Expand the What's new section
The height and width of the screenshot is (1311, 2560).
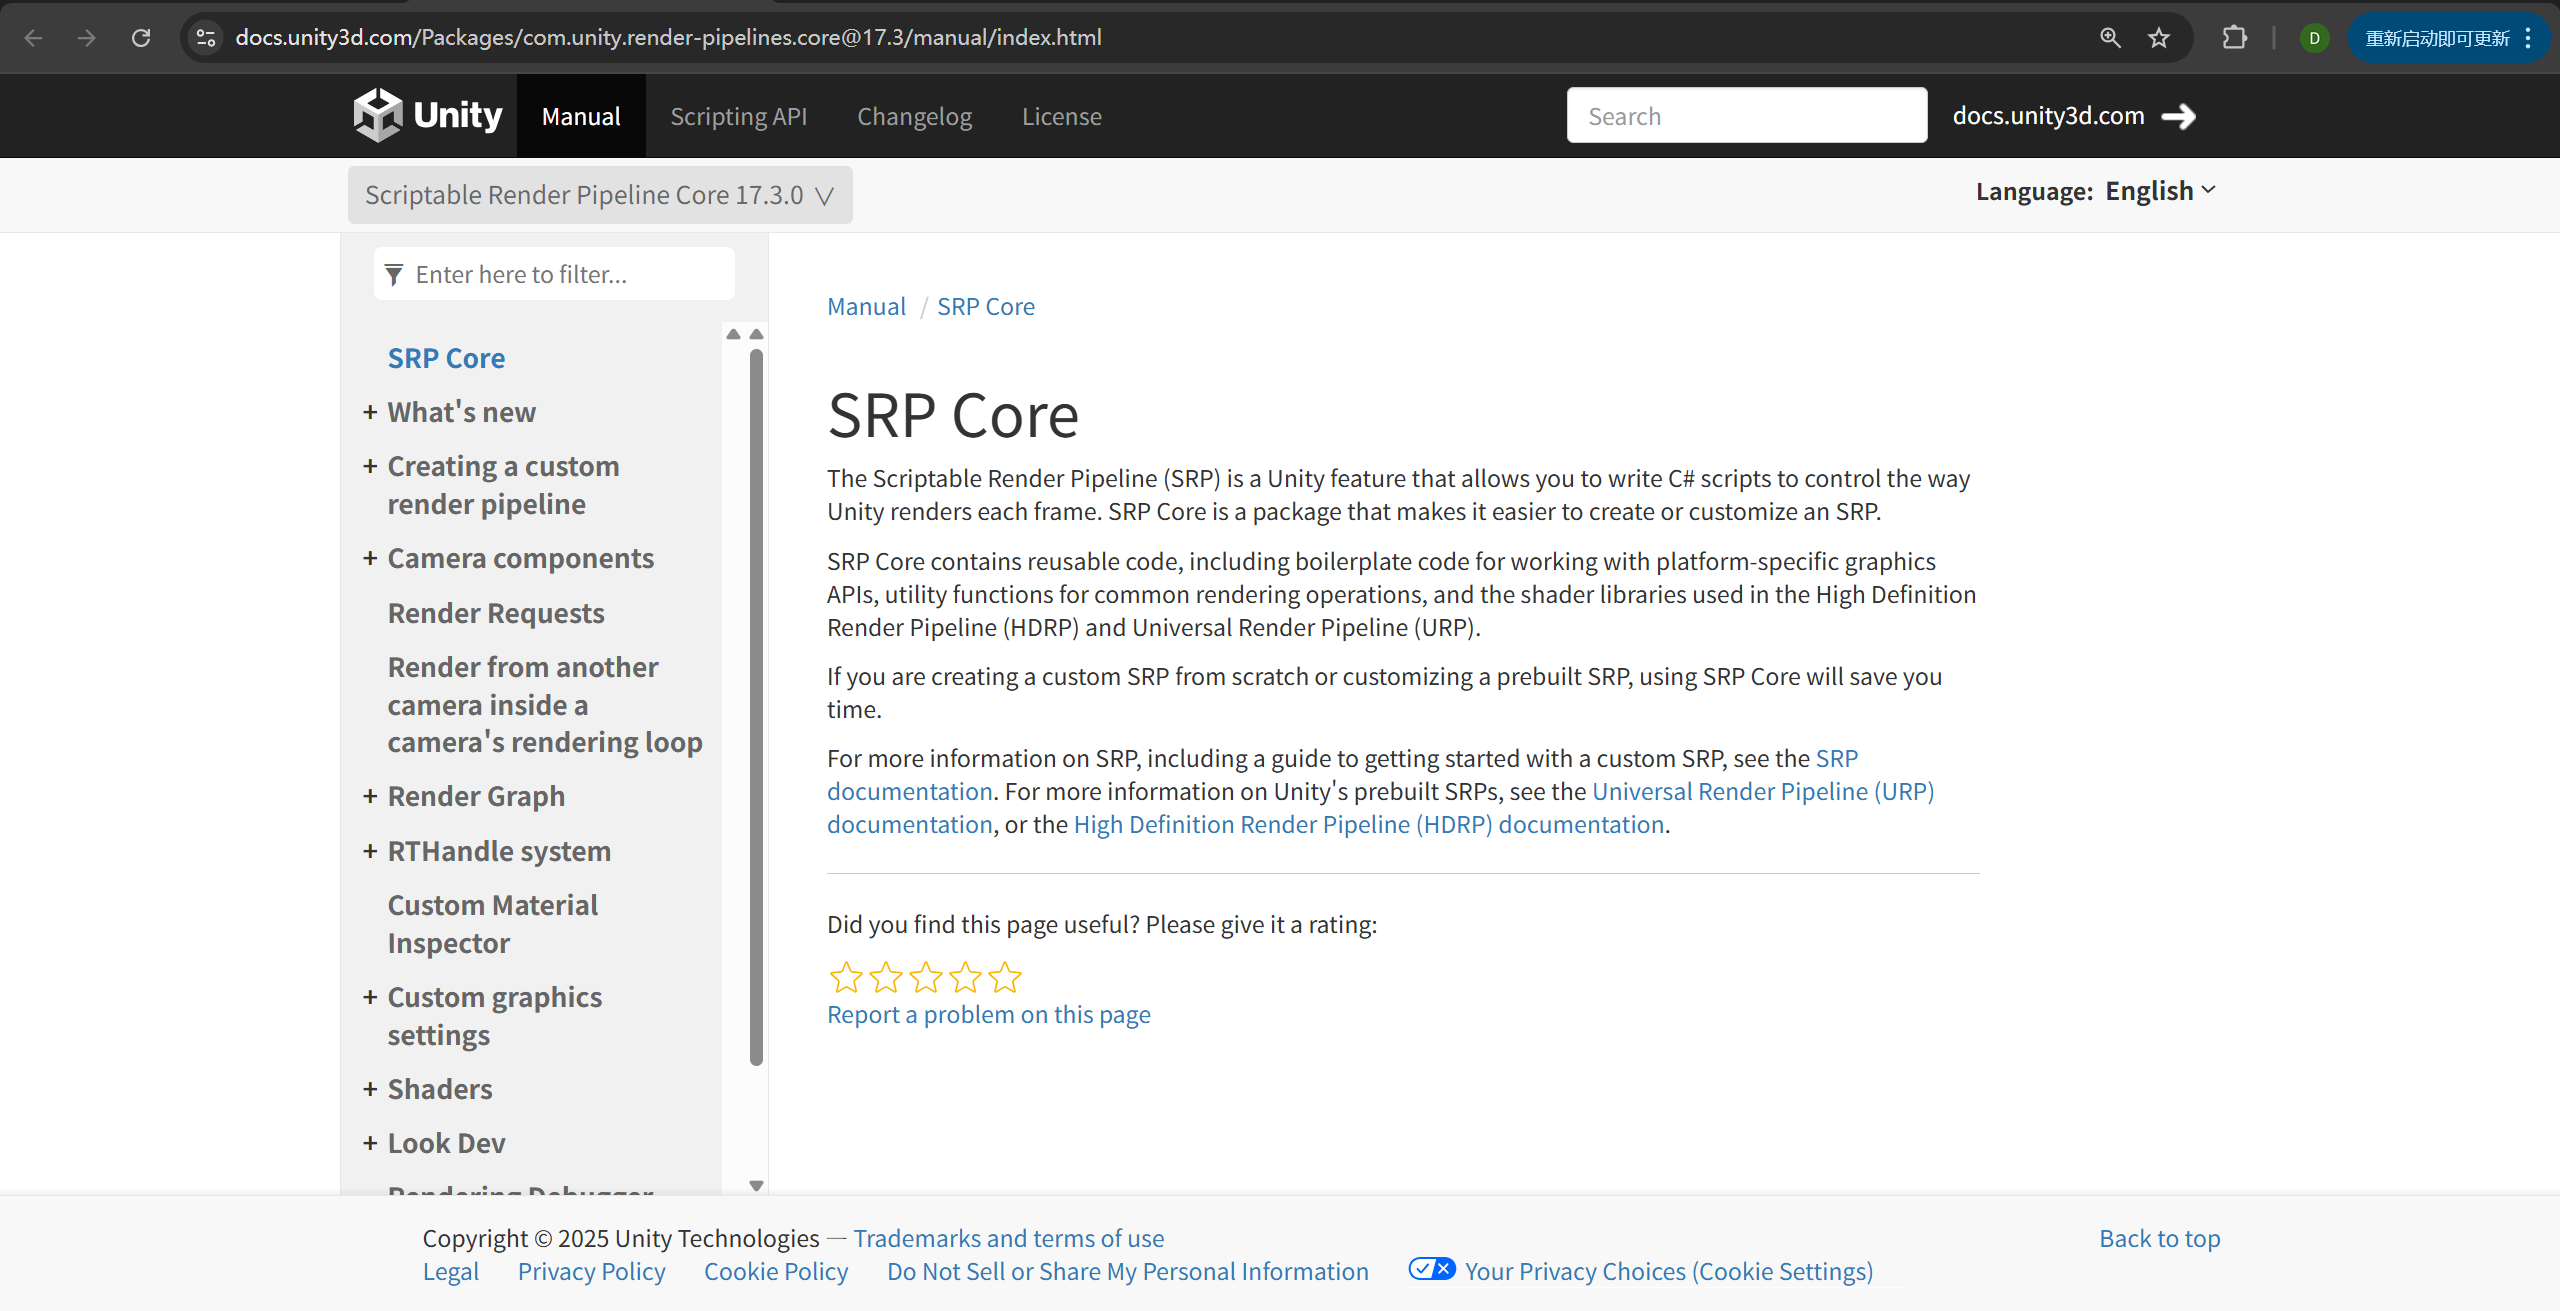[369, 412]
